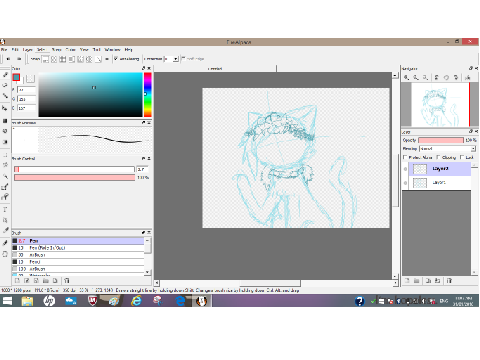Screen dimensions: 480x360
Task: Toggle the anti-aliasing checkbox
Action: pyautogui.click(x=116, y=59)
